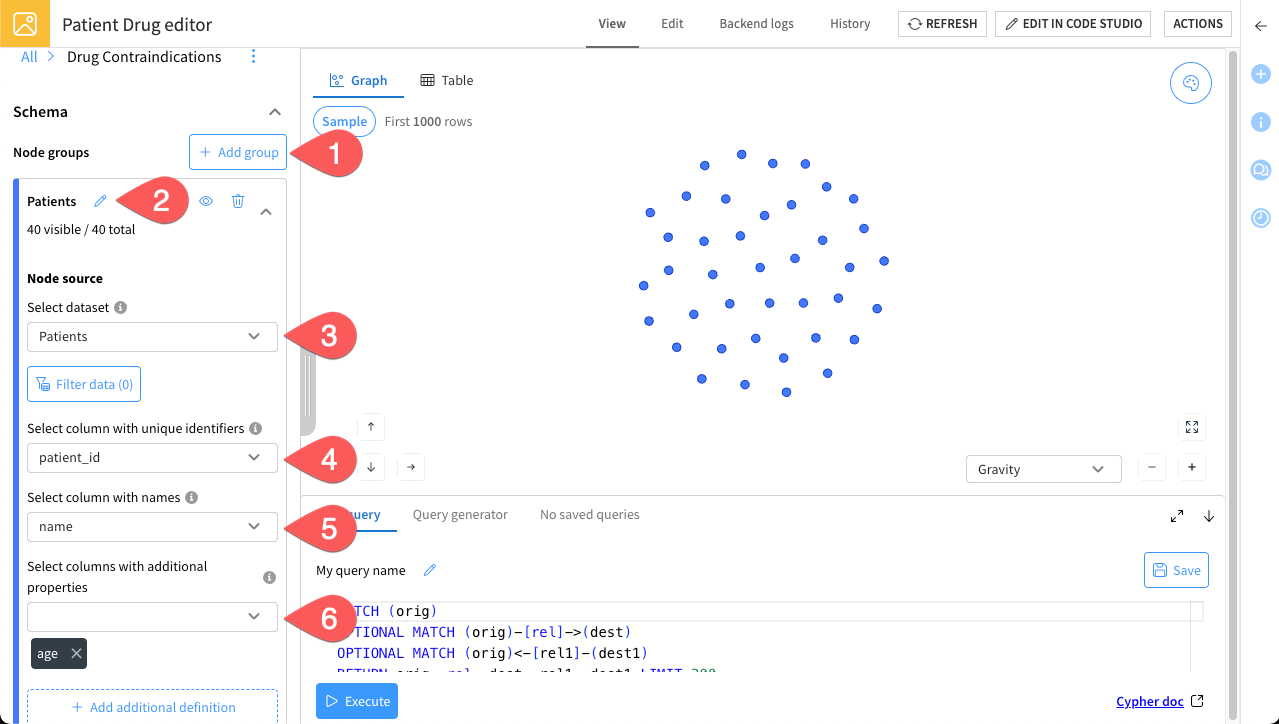1279x724 pixels.
Task: Open the Gravity layout dropdown
Action: pyautogui.click(x=1043, y=468)
